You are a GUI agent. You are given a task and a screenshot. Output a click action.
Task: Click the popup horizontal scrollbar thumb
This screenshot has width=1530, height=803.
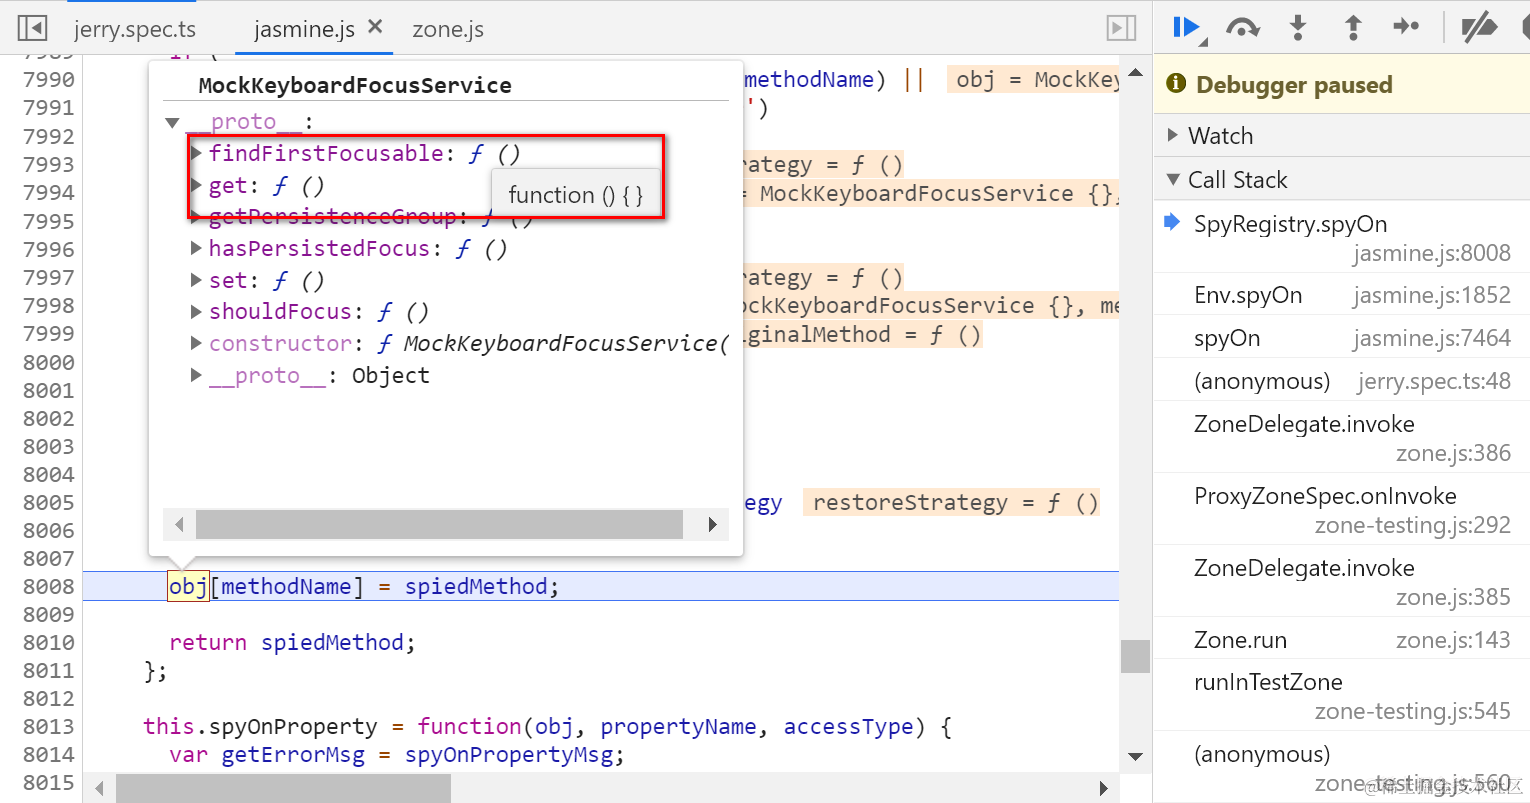[439, 524]
